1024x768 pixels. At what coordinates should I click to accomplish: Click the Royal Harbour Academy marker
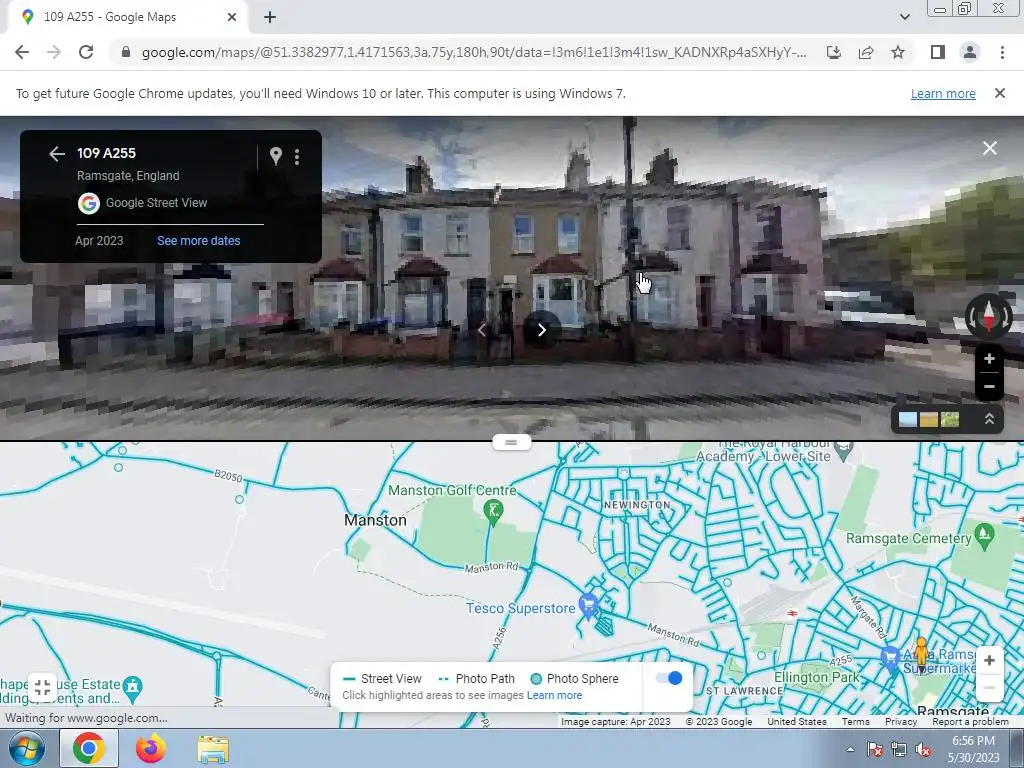844,449
